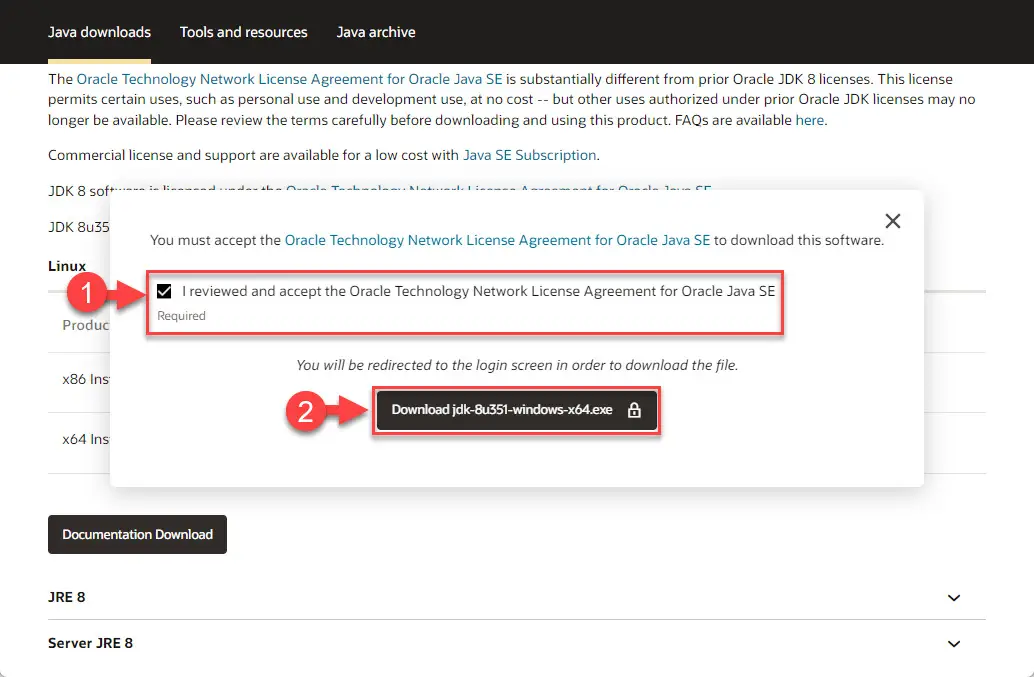
Task: Open the Server JRE 8 heading row
Action: [x=91, y=643]
